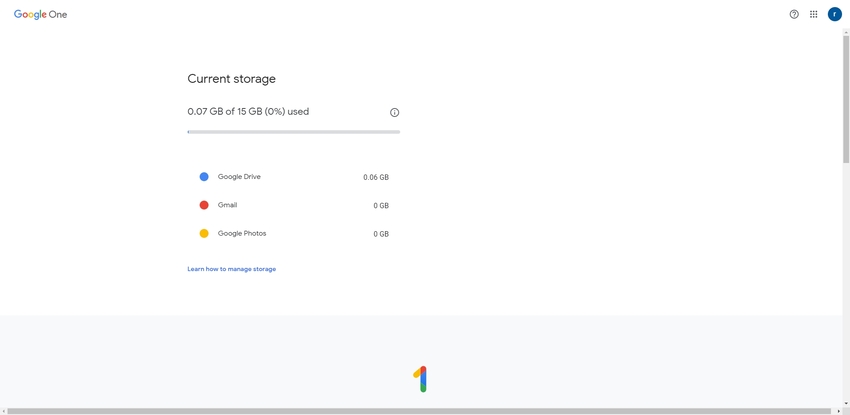850x415 pixels.
Task: Click the storage usage progress bar
Action: 294,132
